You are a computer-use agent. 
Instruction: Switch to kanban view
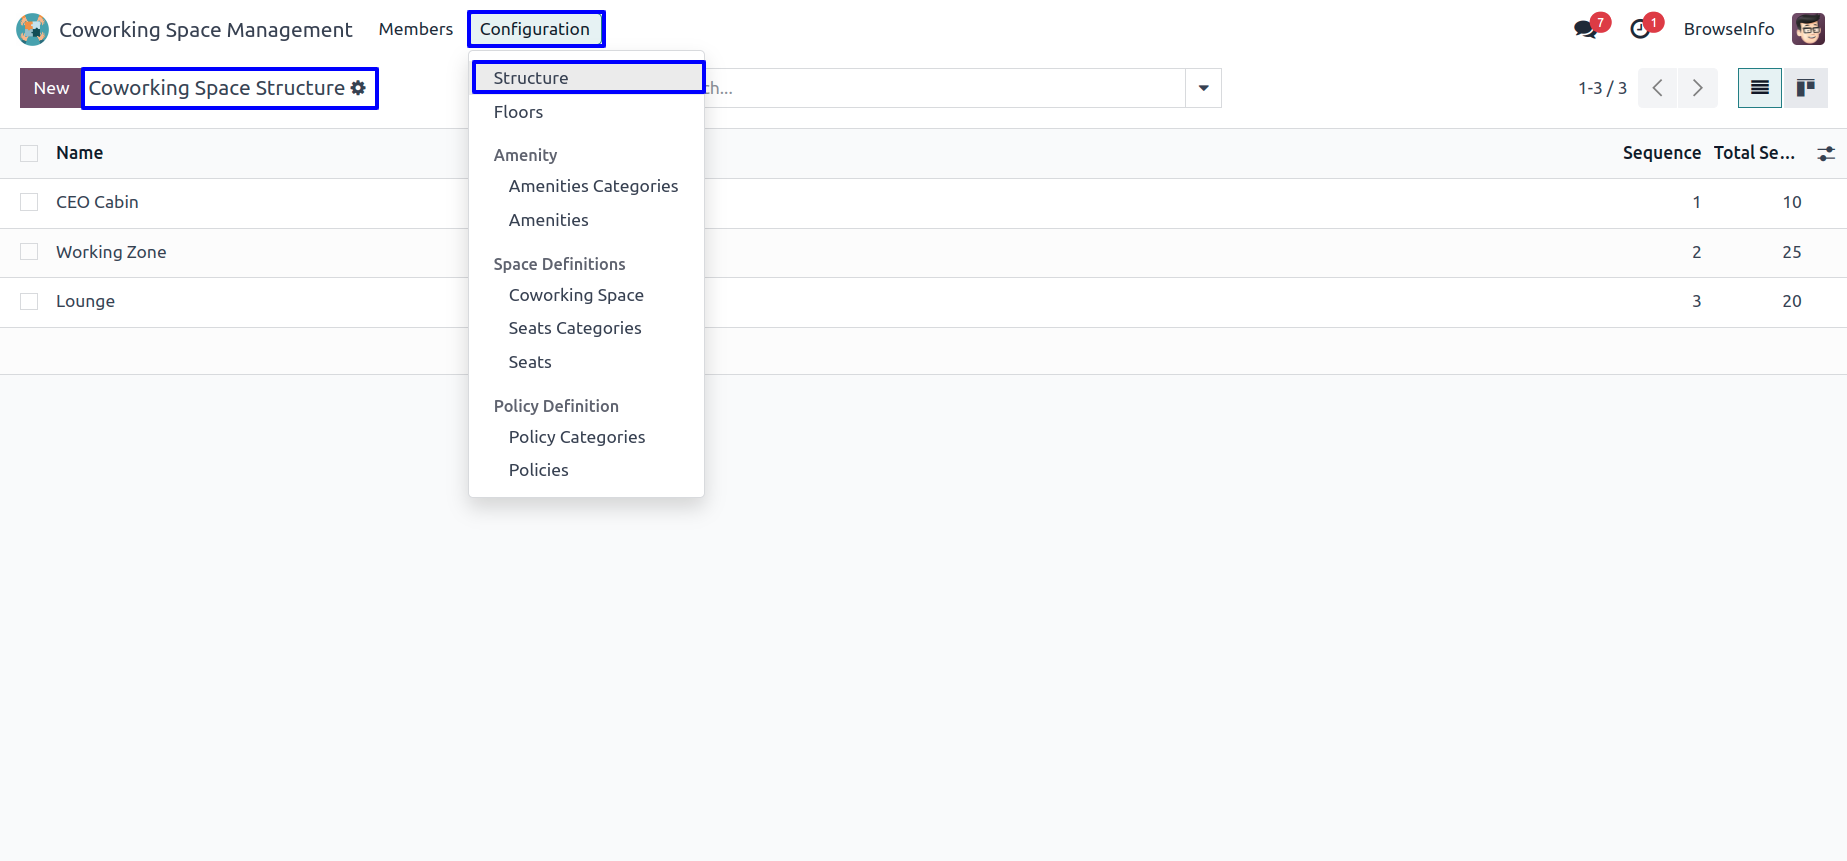[x=1805, y=88]
